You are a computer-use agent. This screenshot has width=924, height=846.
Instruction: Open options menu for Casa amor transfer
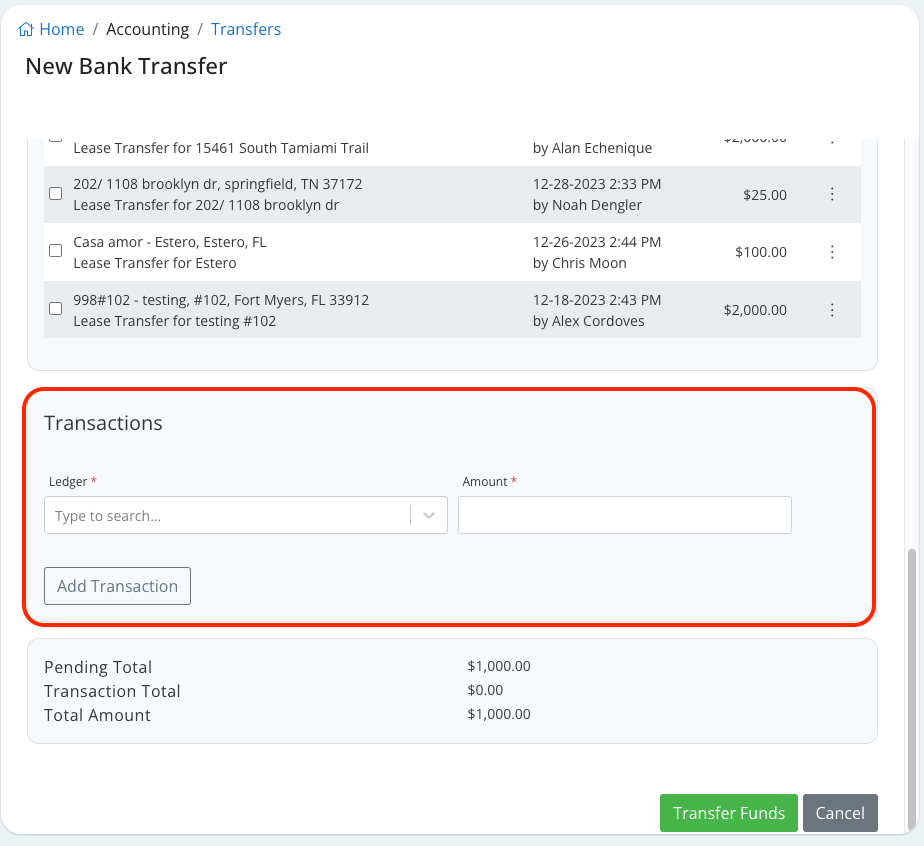click(x=832, y=251)
